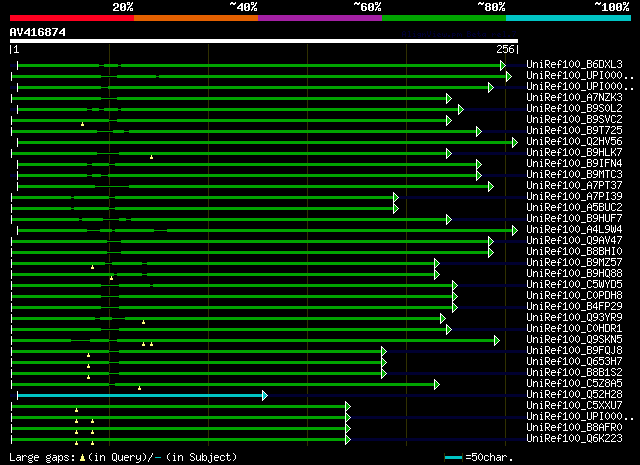Click the green alignment bar of Q2HV56
Image resolution: width=640 pixels, height=465 pixels.
coord(265,142)
